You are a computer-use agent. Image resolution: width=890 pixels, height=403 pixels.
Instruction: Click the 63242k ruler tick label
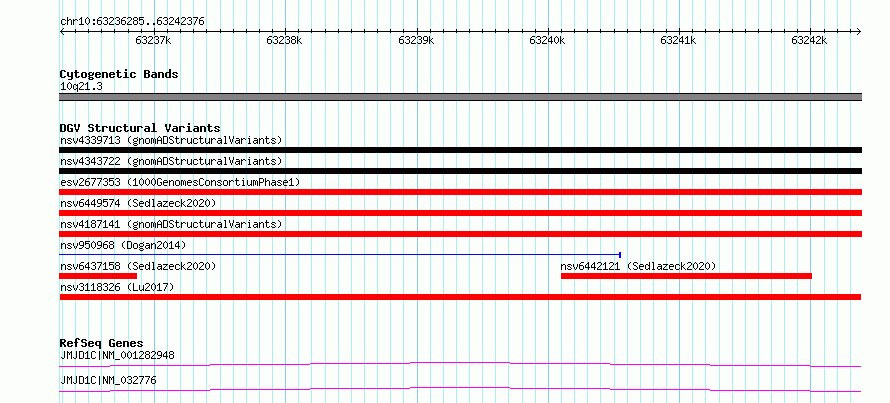pyautogui.click(x=809, y=41)
